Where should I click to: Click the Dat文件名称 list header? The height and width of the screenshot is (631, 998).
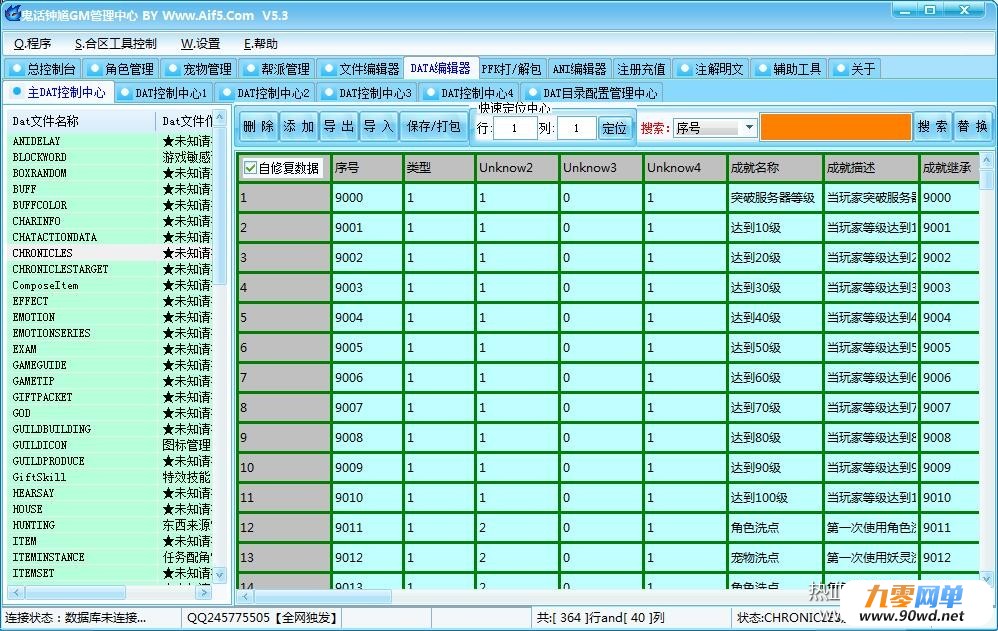(x=81, y=121)
